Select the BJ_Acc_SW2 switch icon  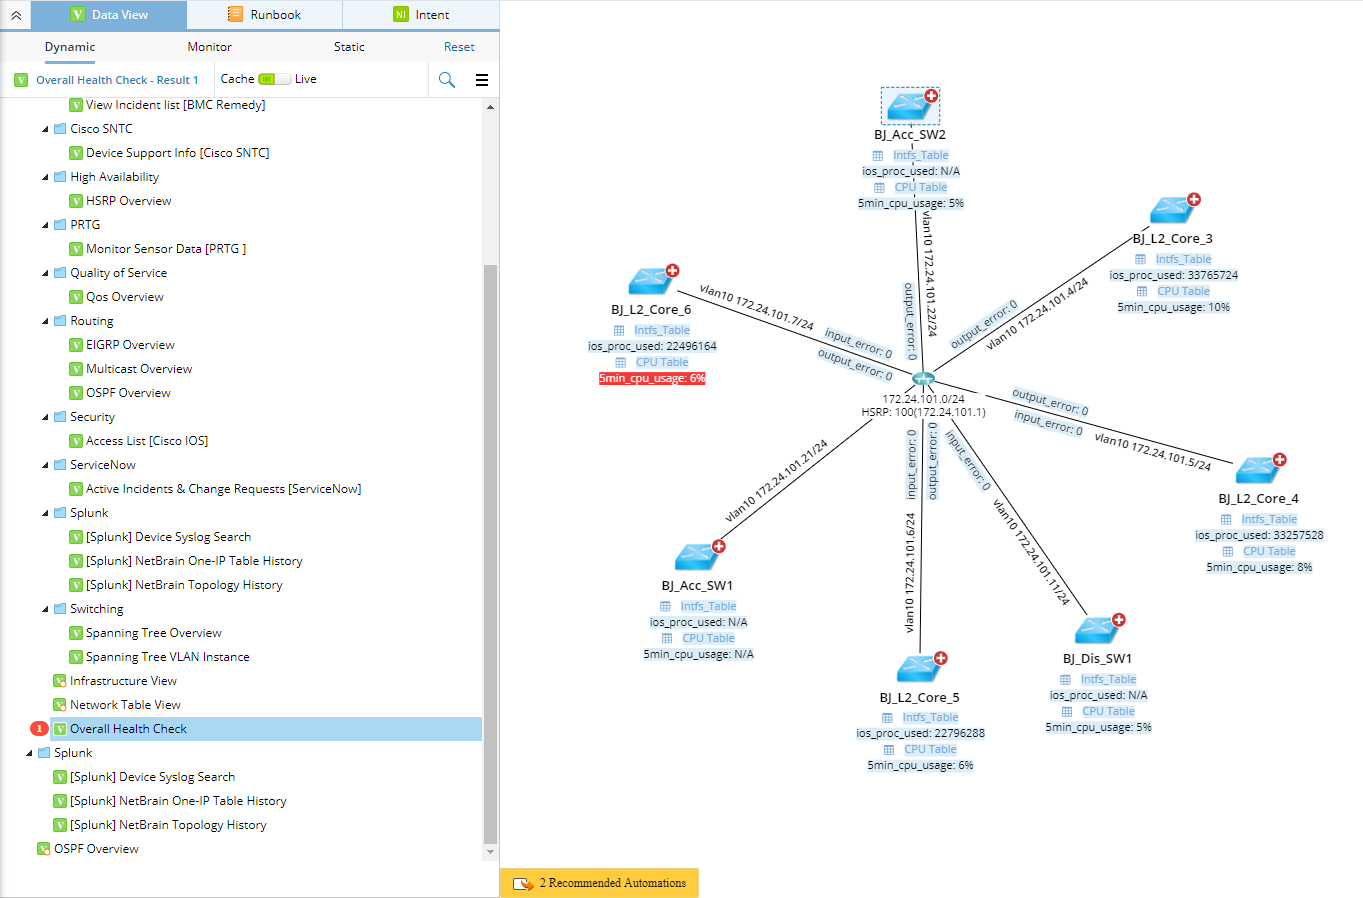pyautogui.click(x=910, y=105)
